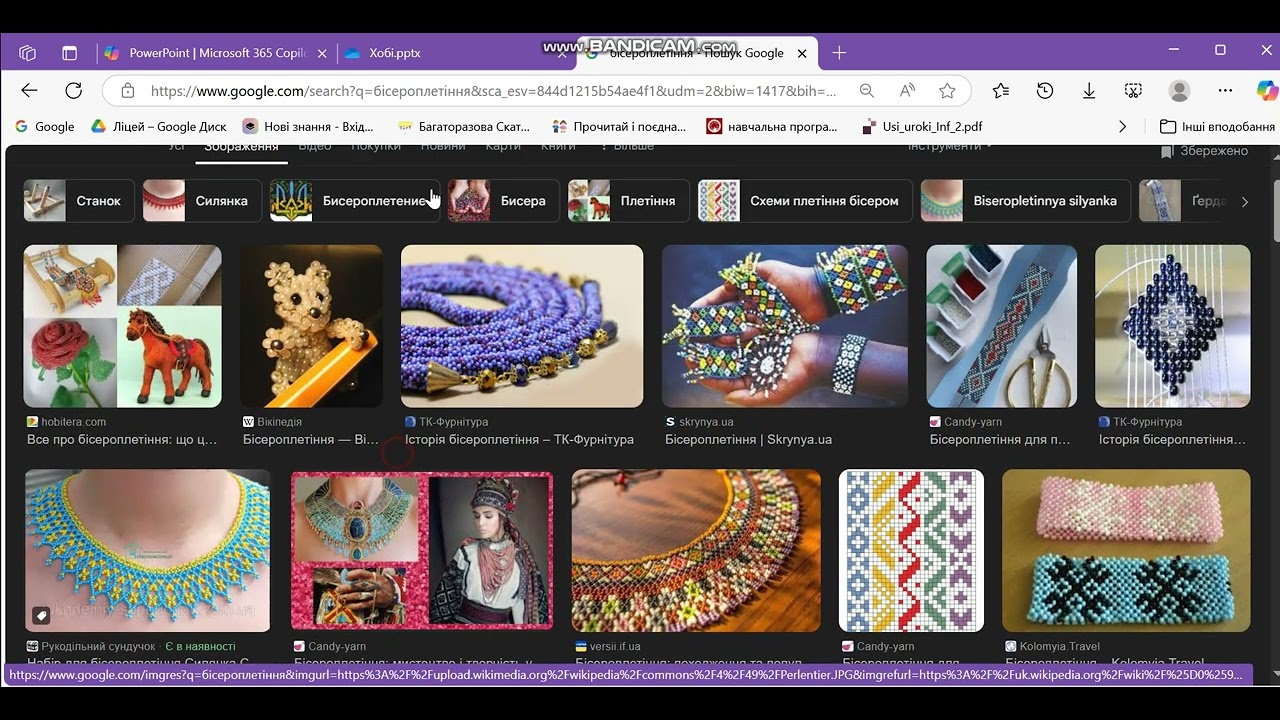Open the blue-yellow bead necklace thumbnail
Screen dimensions: 1280x720
147,550
